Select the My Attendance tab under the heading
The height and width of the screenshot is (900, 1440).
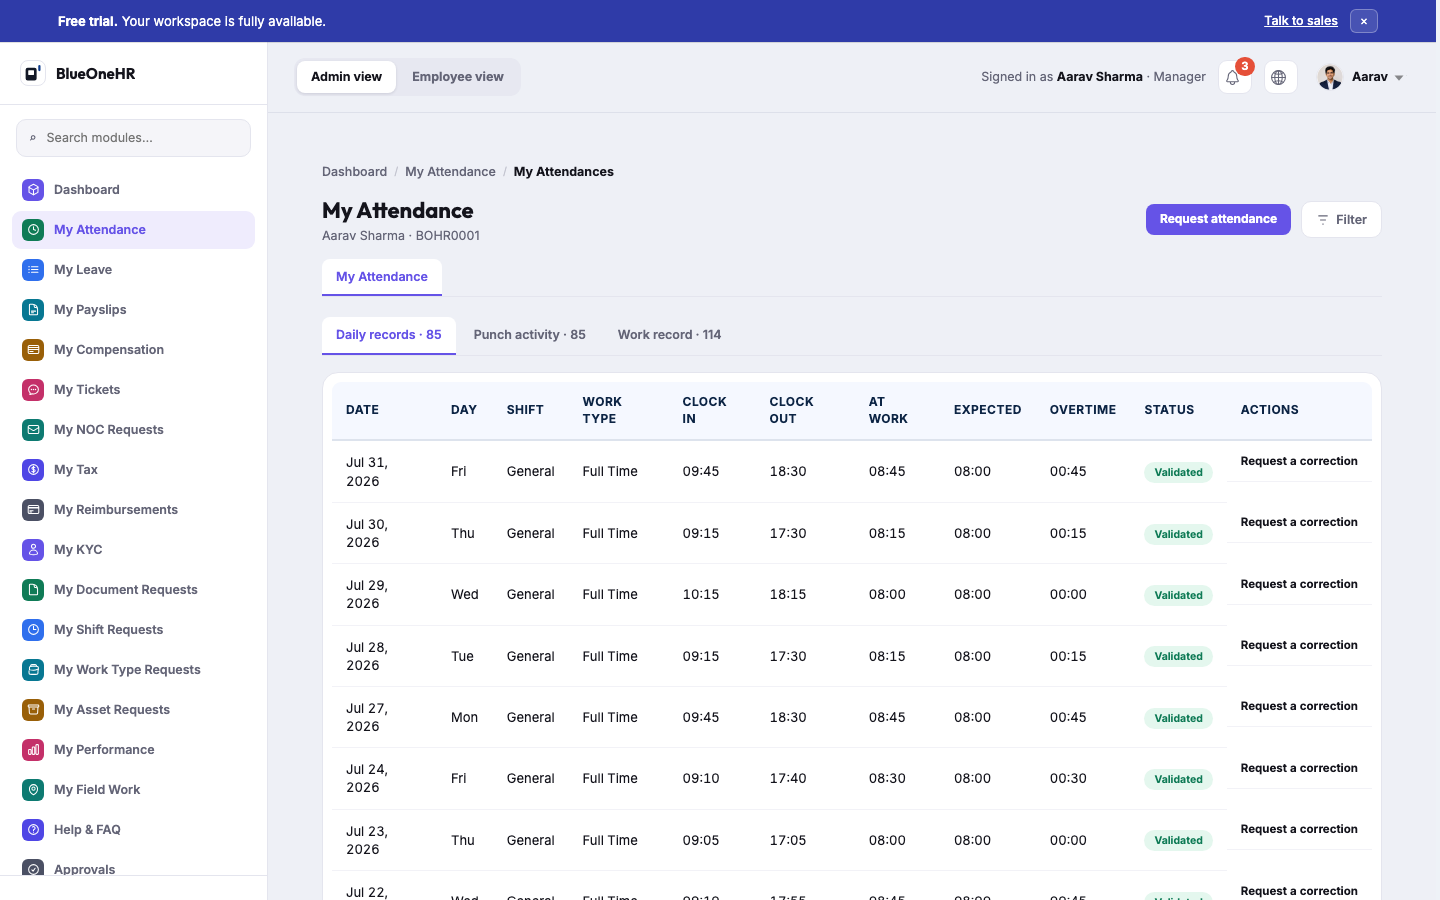pyautogui.click(x=382, y=277)
